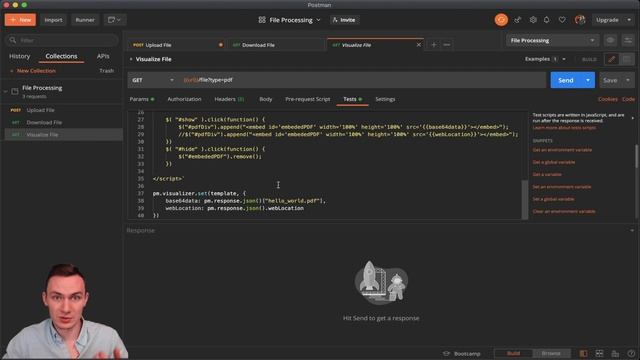This screenshot has height=360, width=640.
Task: Add a new request tab with plus
Action: click(434, 44)
